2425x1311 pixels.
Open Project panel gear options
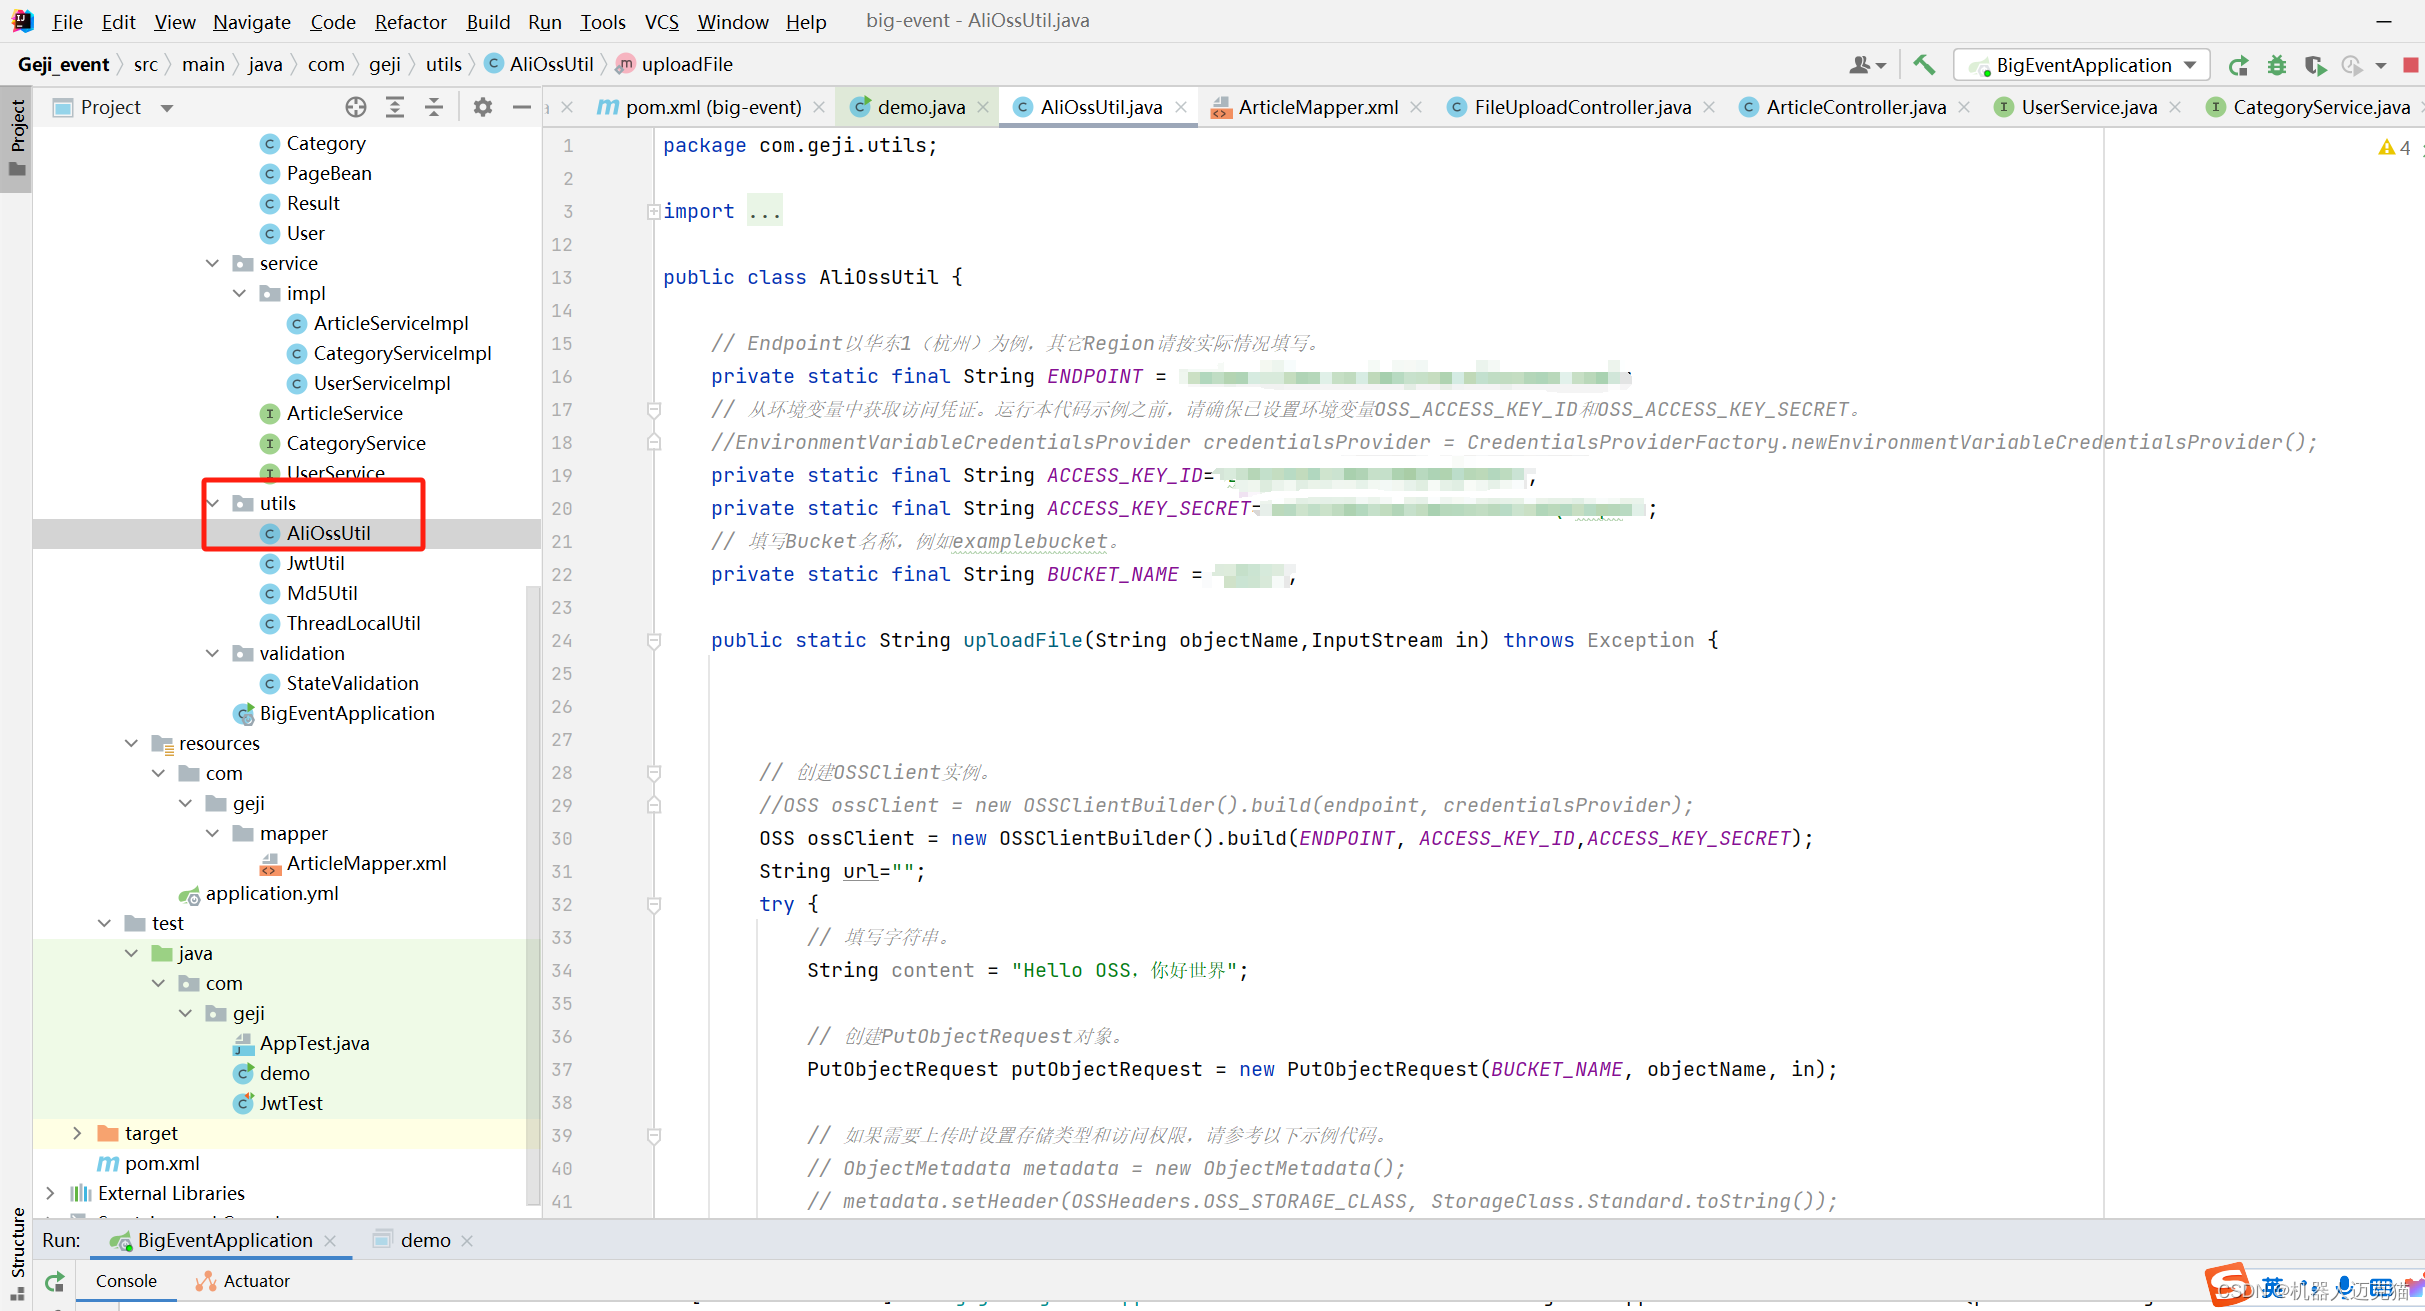click(483, 107)
